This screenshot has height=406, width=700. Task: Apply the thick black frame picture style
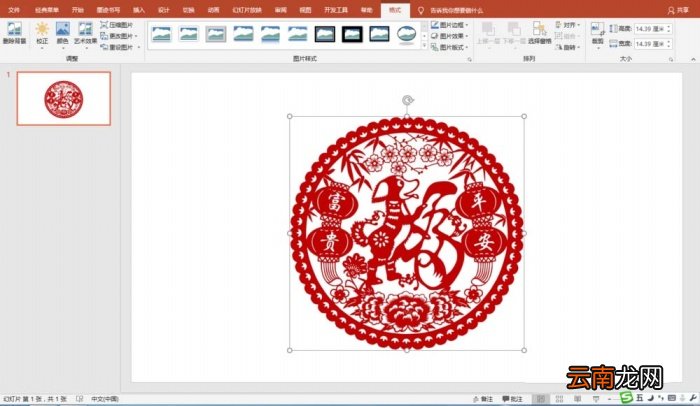point(352,34)
